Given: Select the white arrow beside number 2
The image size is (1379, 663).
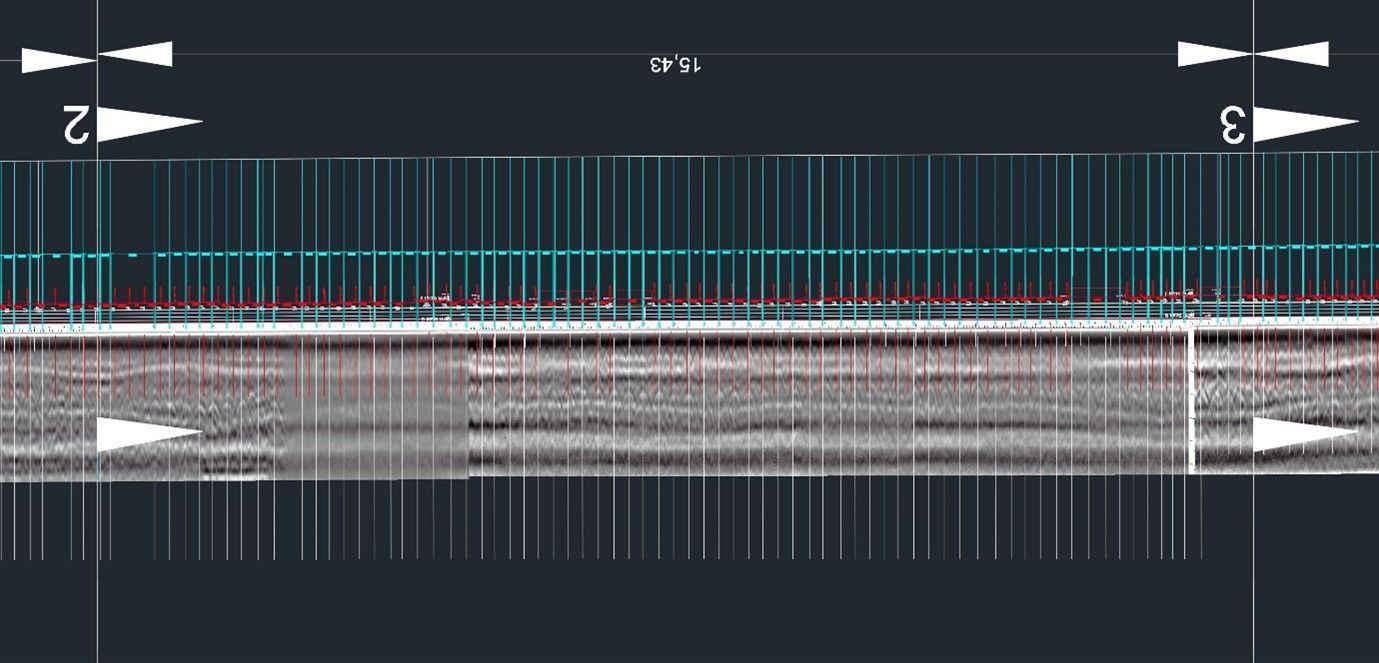Looking at the screenshot, I should (150, 124).
